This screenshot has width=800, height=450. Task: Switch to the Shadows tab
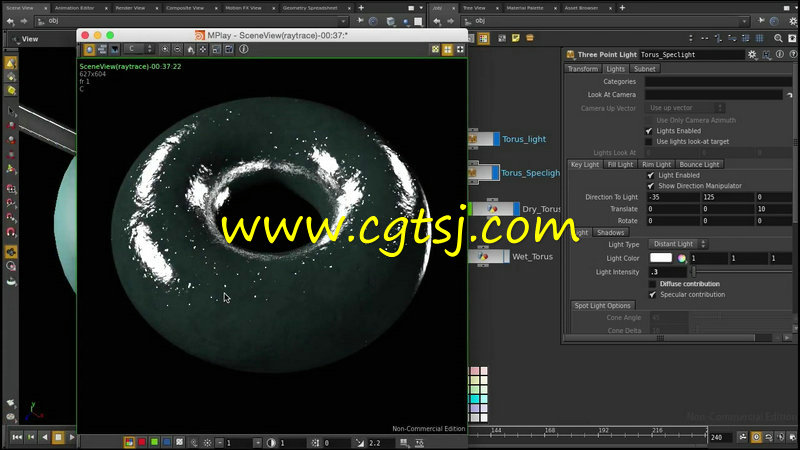click(x=610, y=233)
